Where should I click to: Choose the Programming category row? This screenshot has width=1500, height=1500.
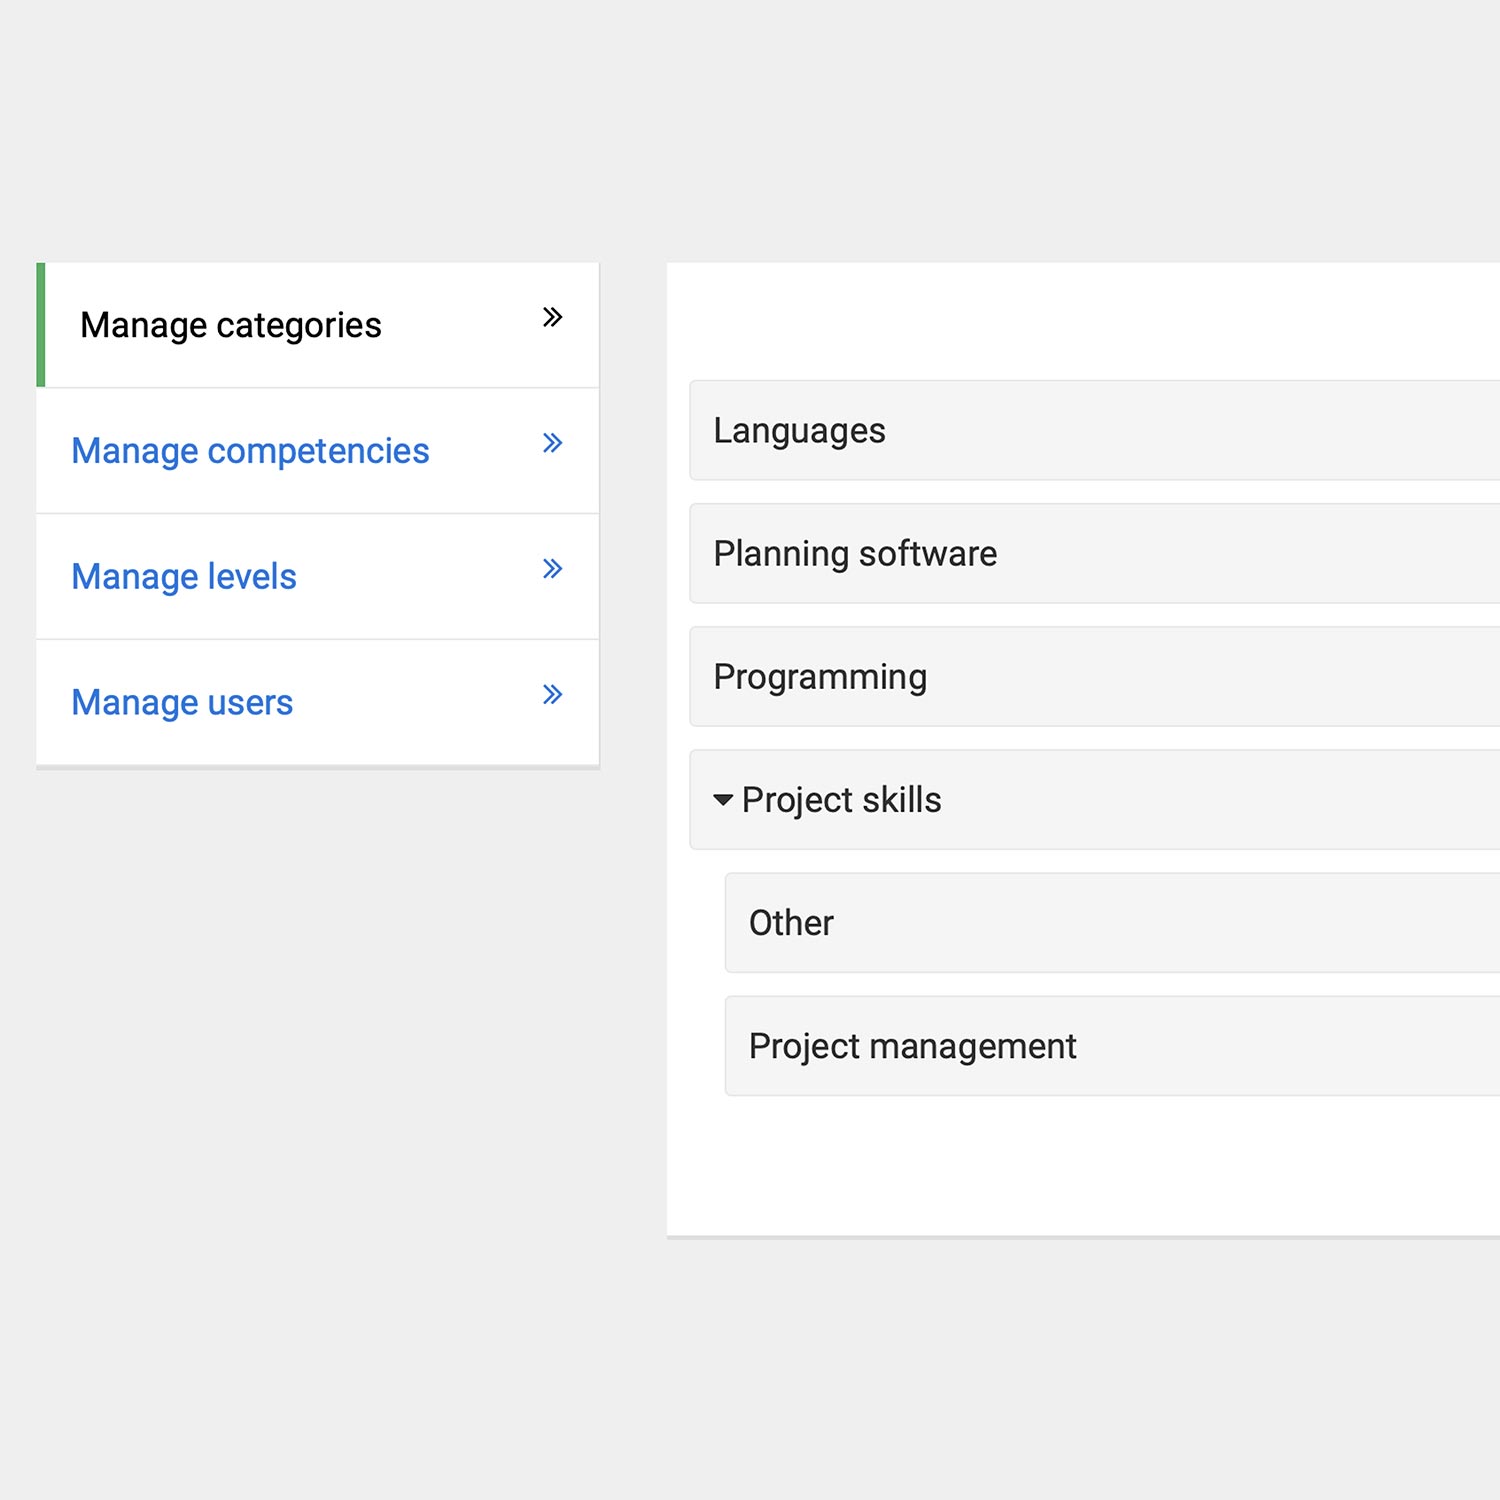(1000, 677)
